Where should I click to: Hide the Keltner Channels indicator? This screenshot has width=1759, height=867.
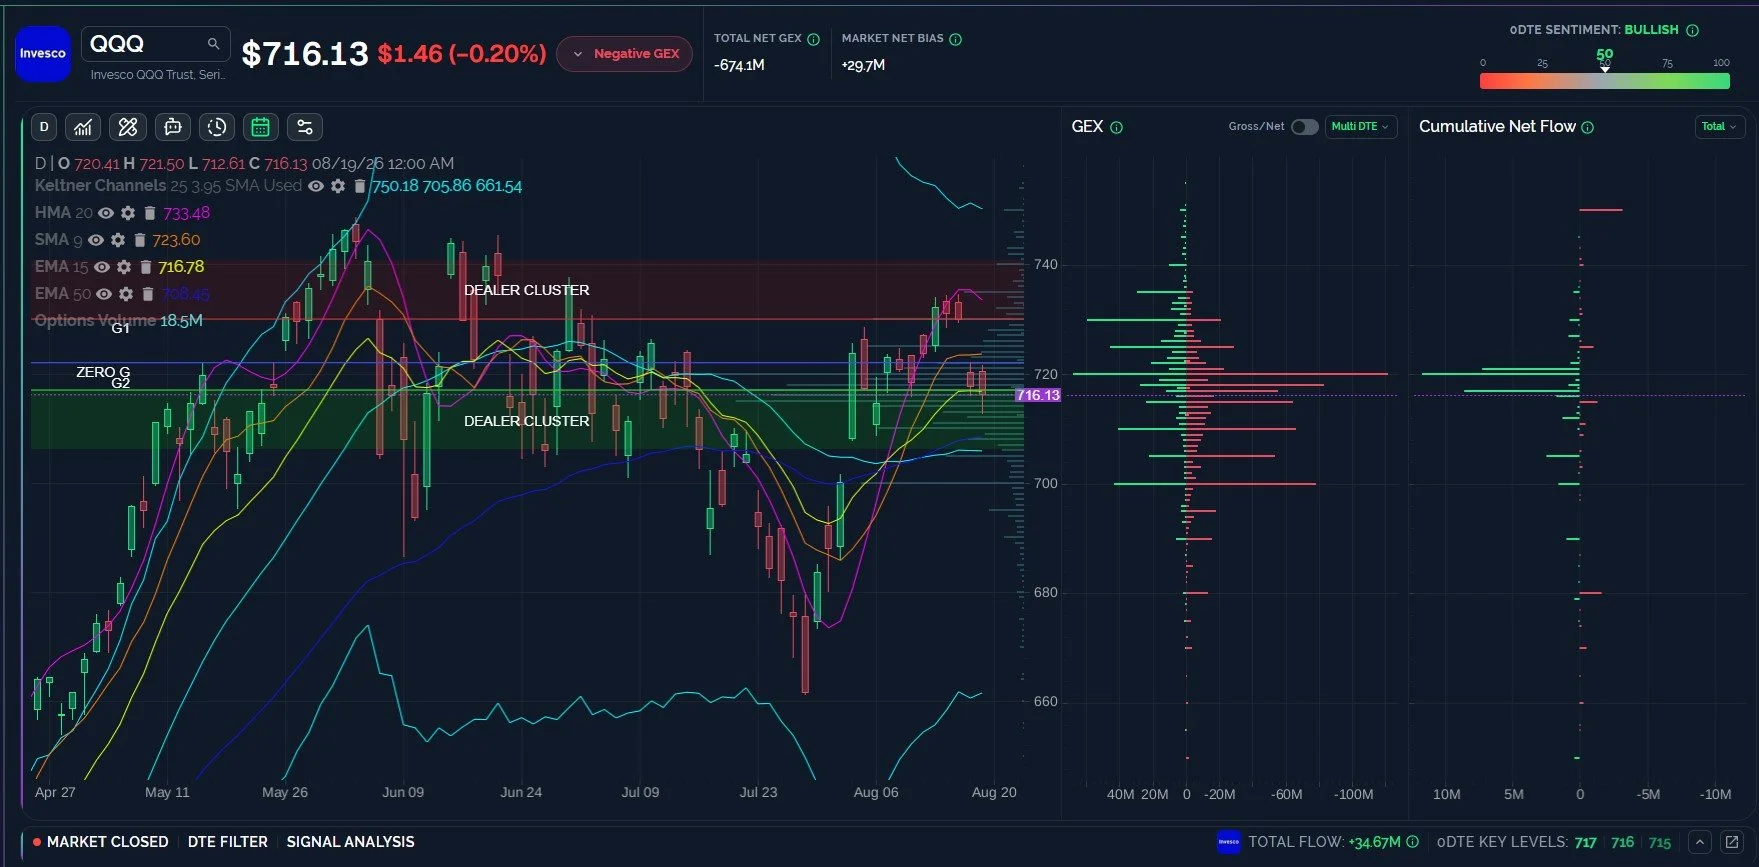pyautogui.click(x=316, y=186)
